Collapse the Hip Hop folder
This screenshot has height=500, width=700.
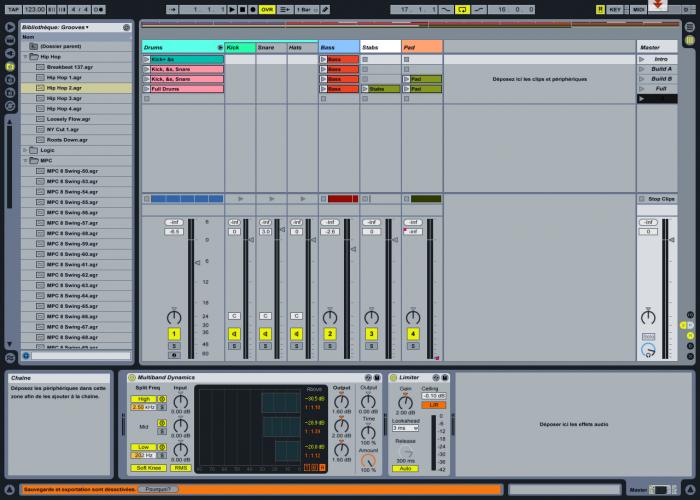(x=25, y=57)
